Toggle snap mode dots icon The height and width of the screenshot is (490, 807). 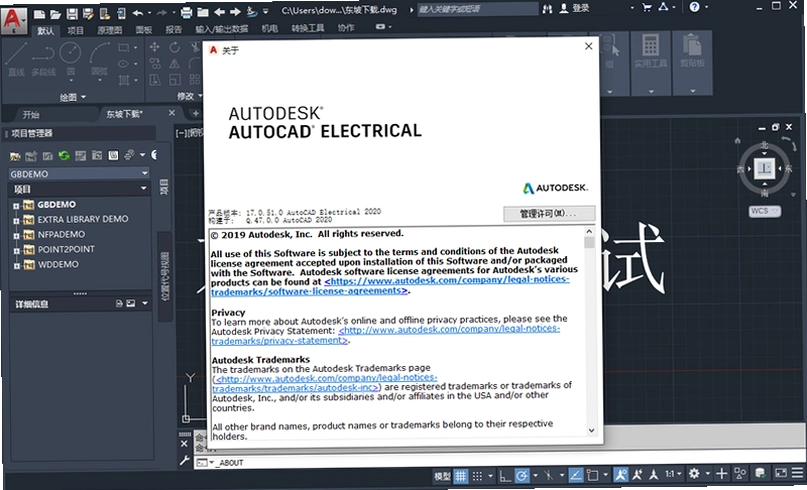coord(478,476)
